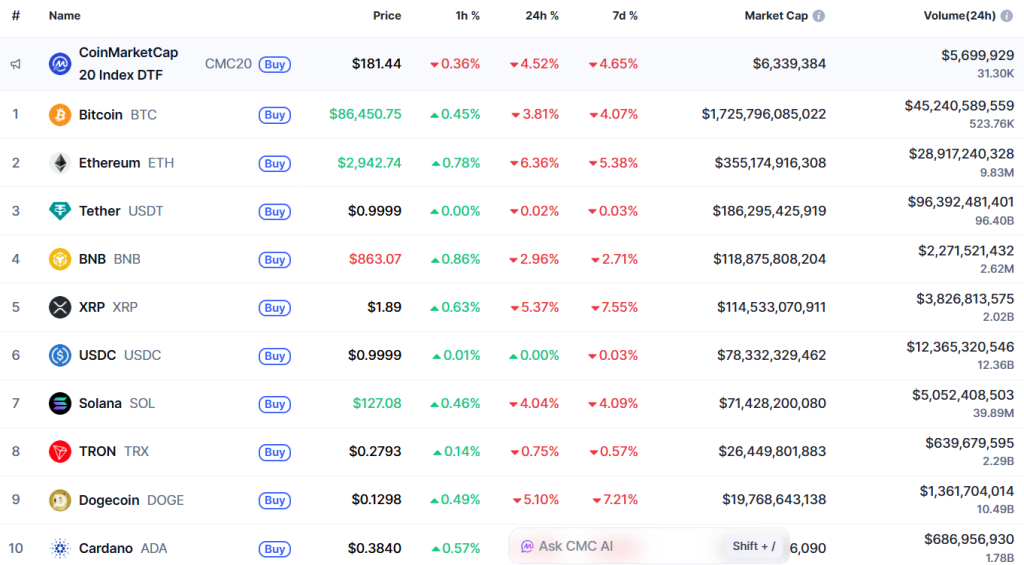Screen dimensions: 1024x565
Task: Click the Volume(24h) info icon
Action: [1007, 16]
